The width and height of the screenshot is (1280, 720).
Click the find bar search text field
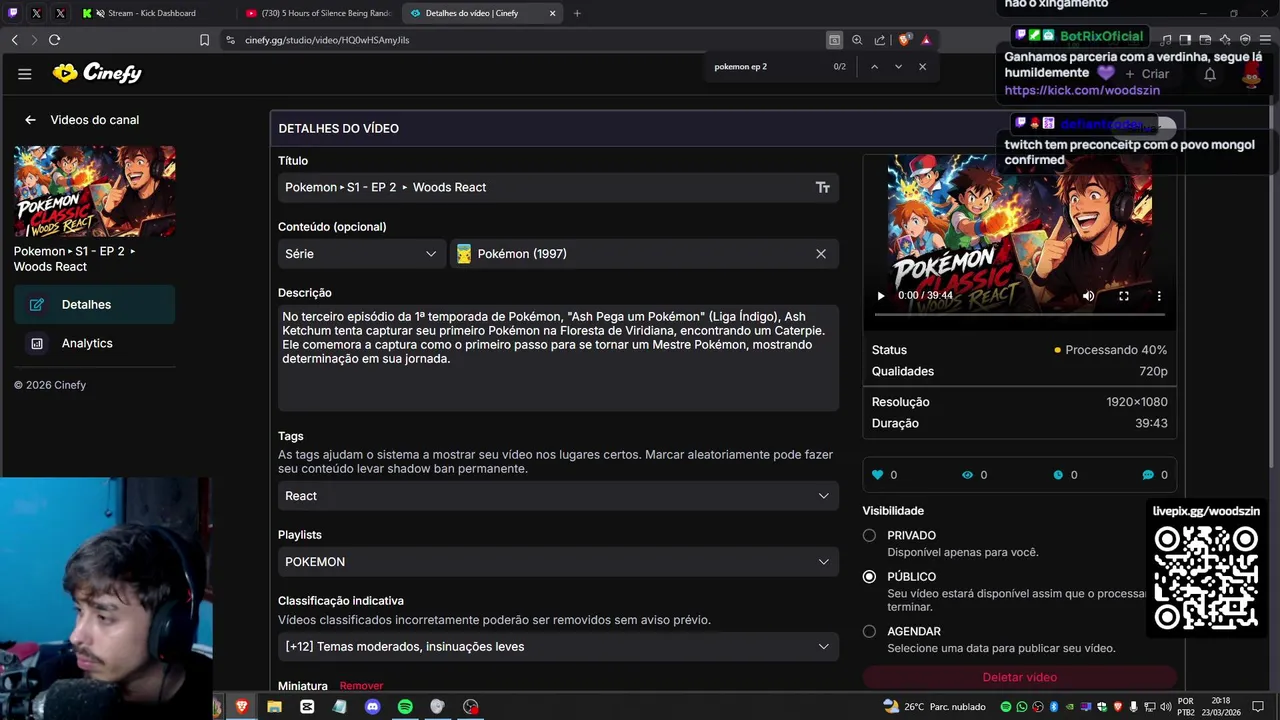tap(768, 67)
